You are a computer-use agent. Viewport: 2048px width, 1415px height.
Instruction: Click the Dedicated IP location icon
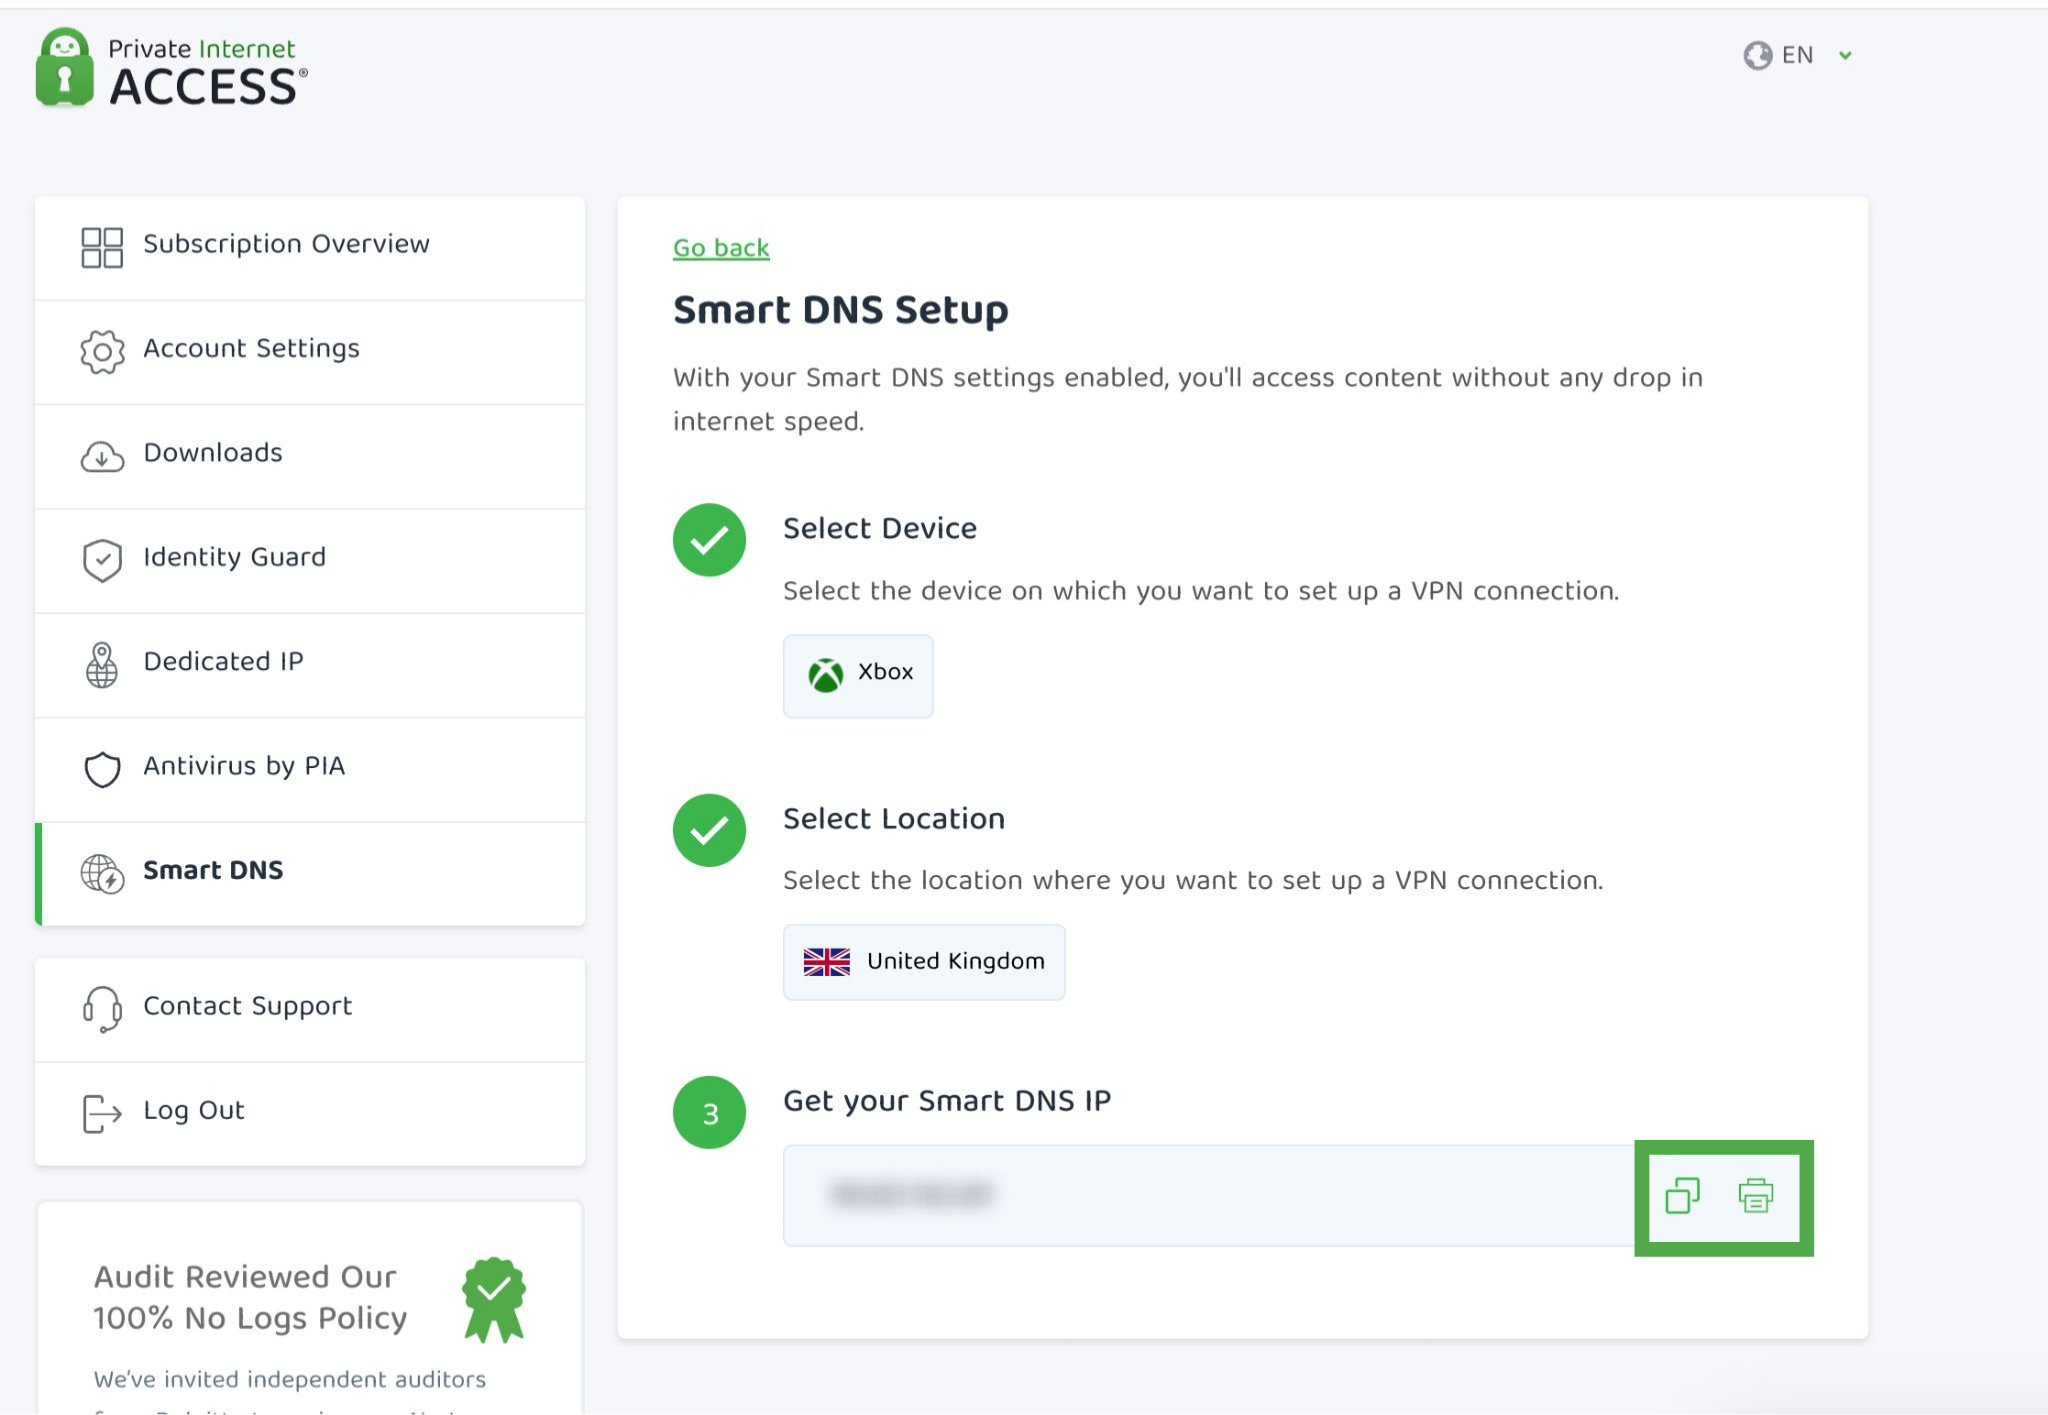(102, 665)
